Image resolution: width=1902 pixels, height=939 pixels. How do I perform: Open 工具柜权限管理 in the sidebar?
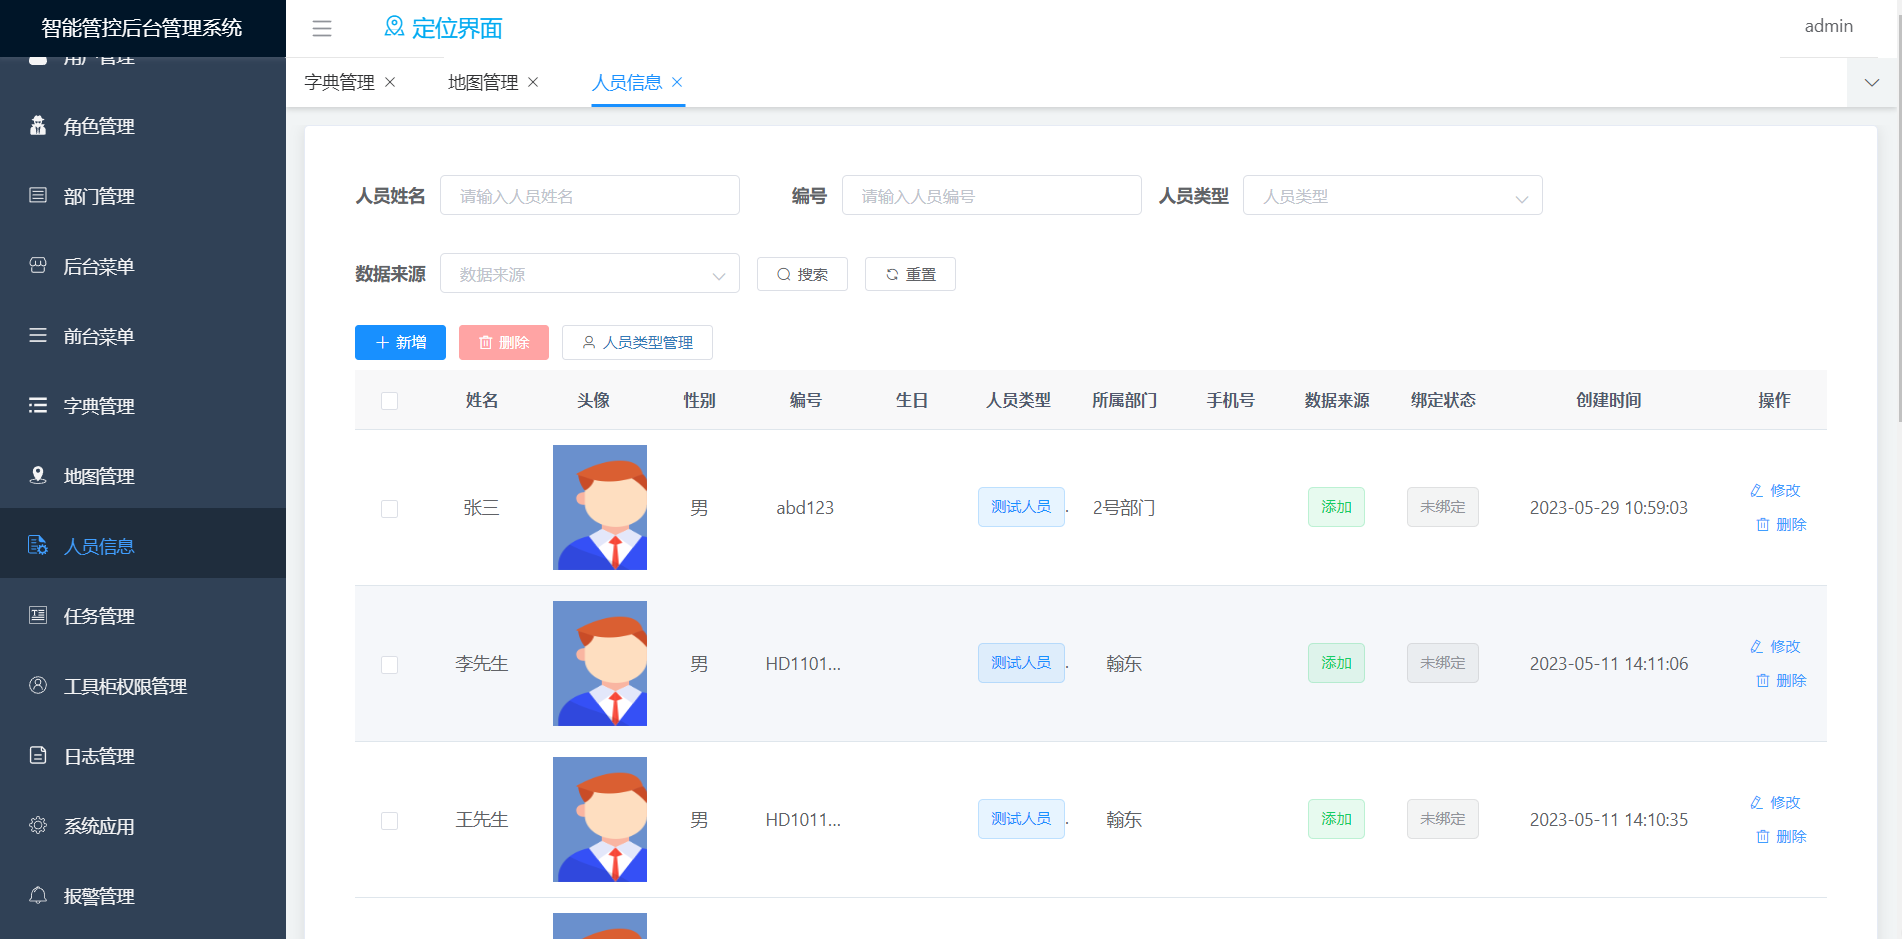click(x=125, y=687)
